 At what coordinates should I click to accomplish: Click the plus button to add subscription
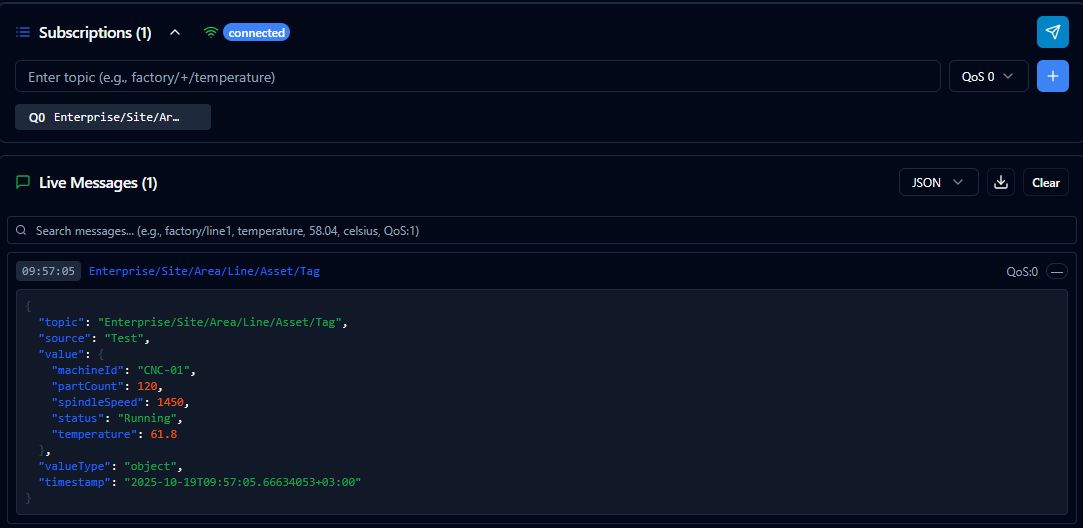pos(1052,76)
